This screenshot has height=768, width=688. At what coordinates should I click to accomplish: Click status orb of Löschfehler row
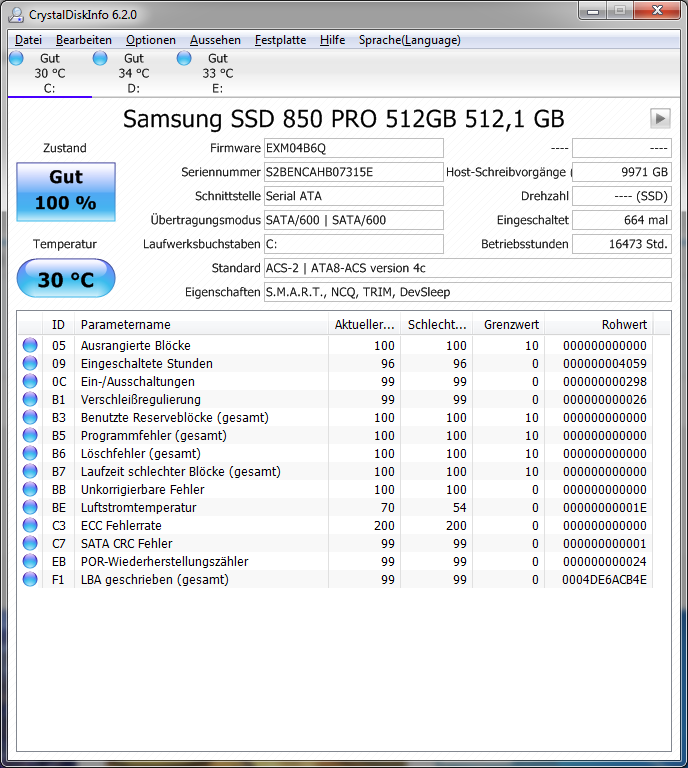click(30, 453)
